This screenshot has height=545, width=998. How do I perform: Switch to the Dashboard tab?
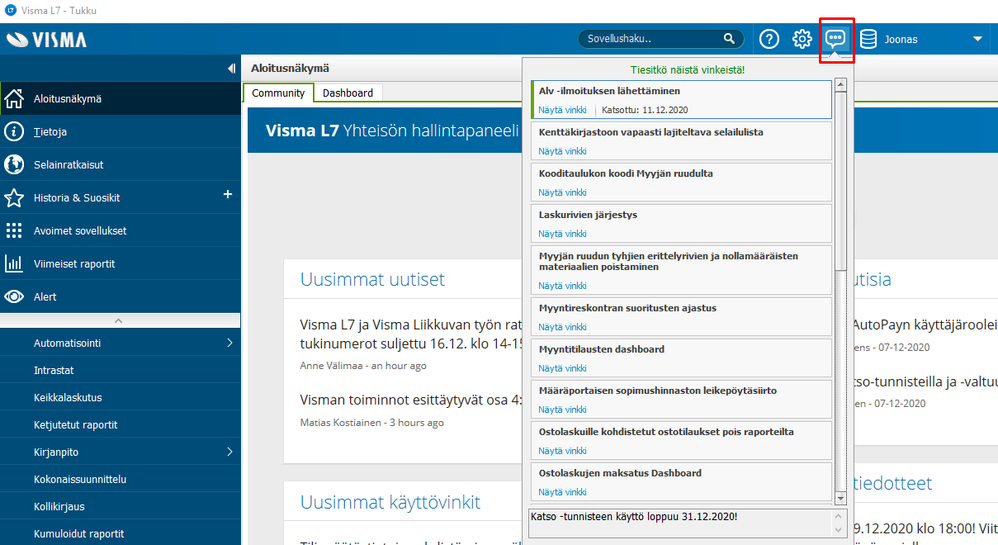point(348,93)
